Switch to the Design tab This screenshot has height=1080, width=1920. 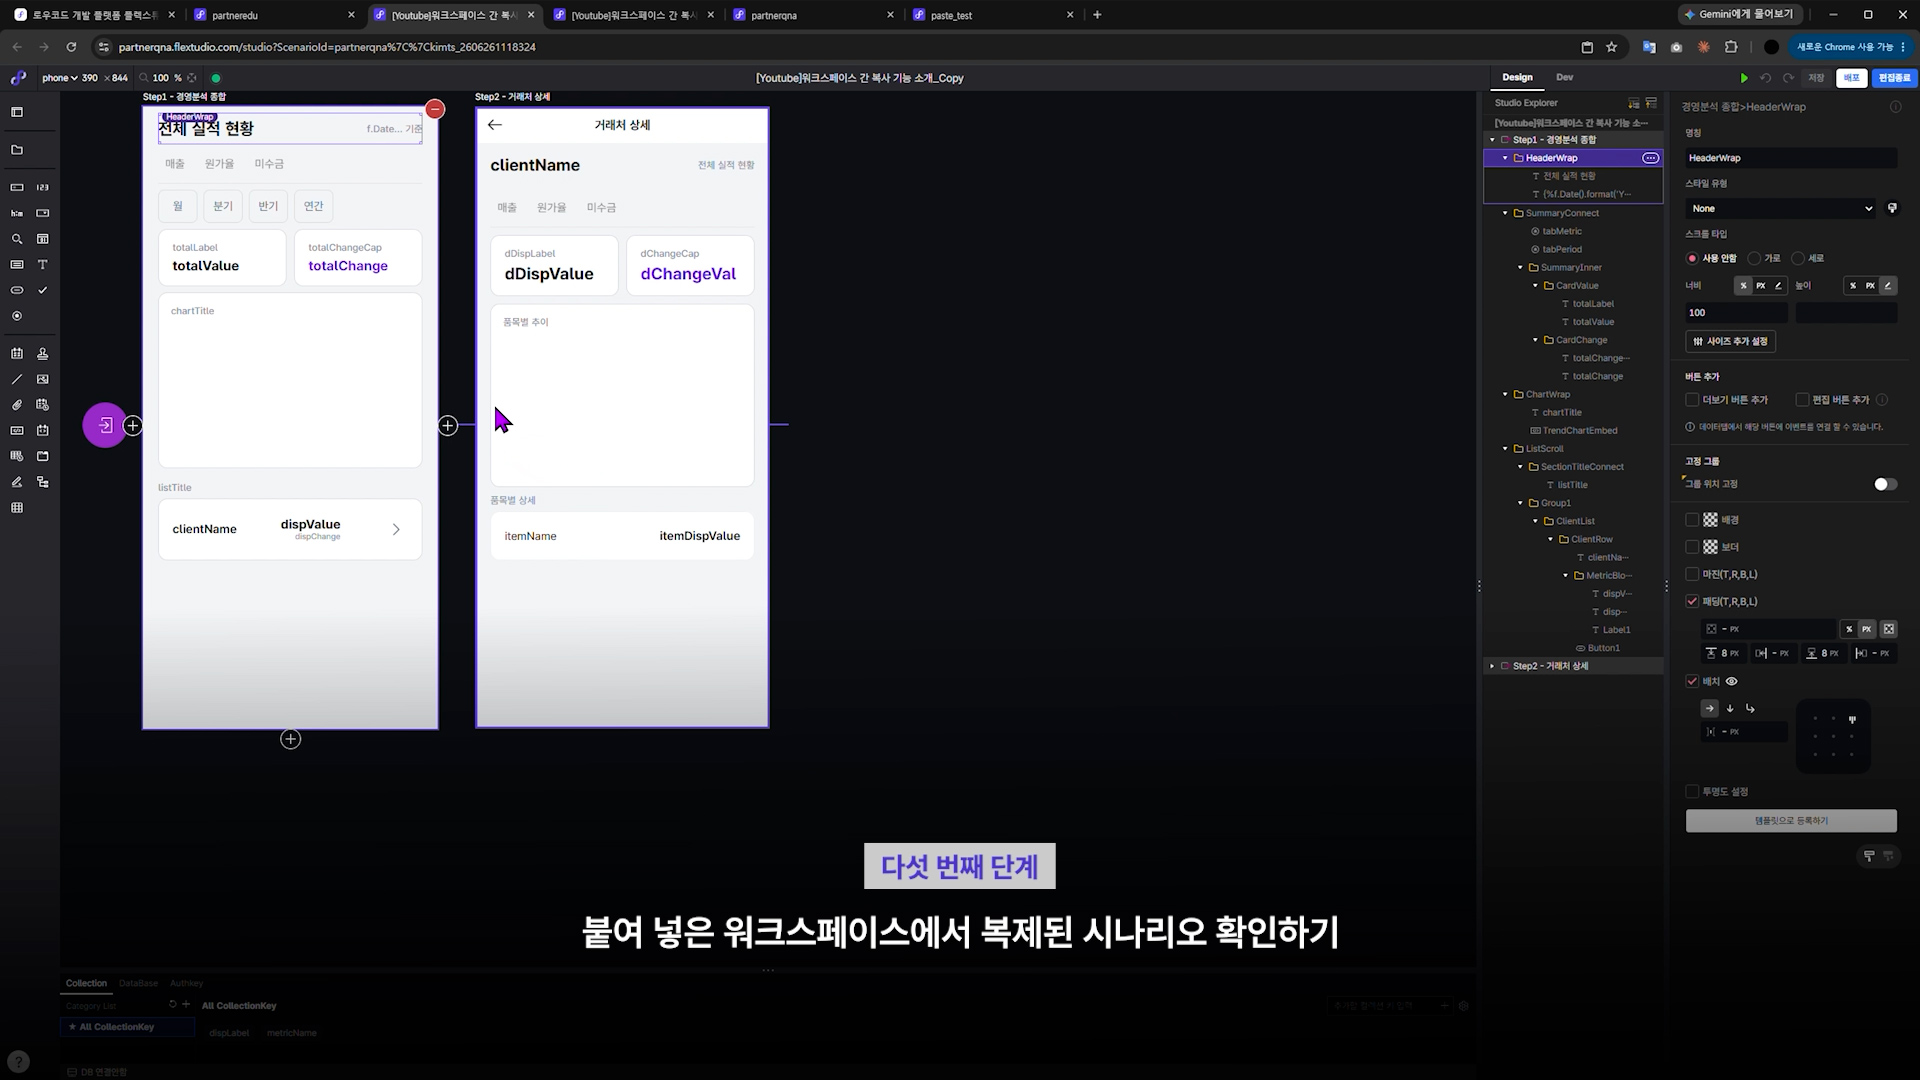1517,77
